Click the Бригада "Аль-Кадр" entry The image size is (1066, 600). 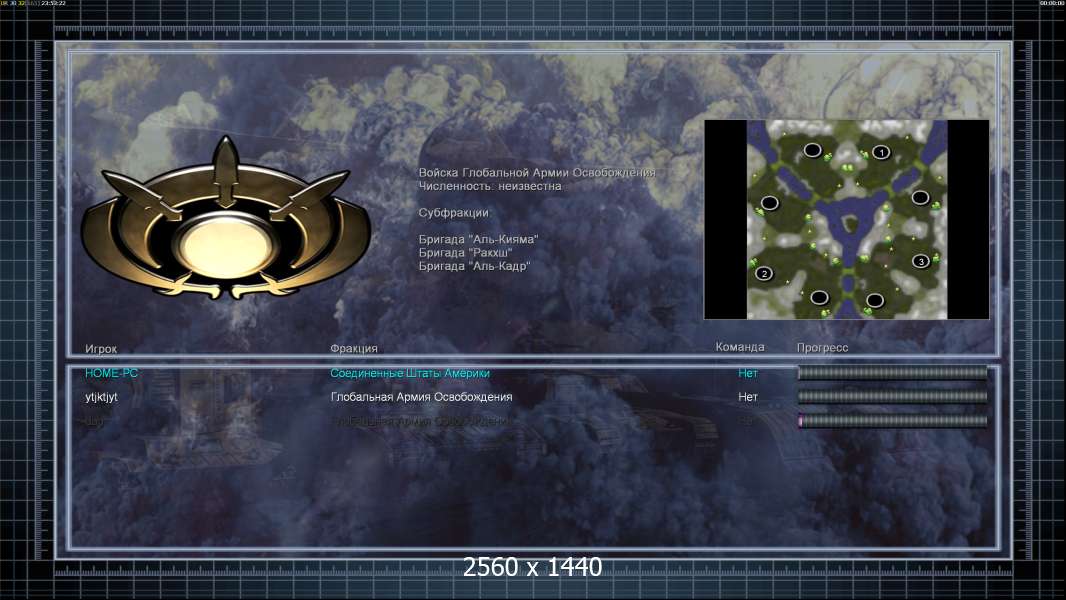coord(474,266)
